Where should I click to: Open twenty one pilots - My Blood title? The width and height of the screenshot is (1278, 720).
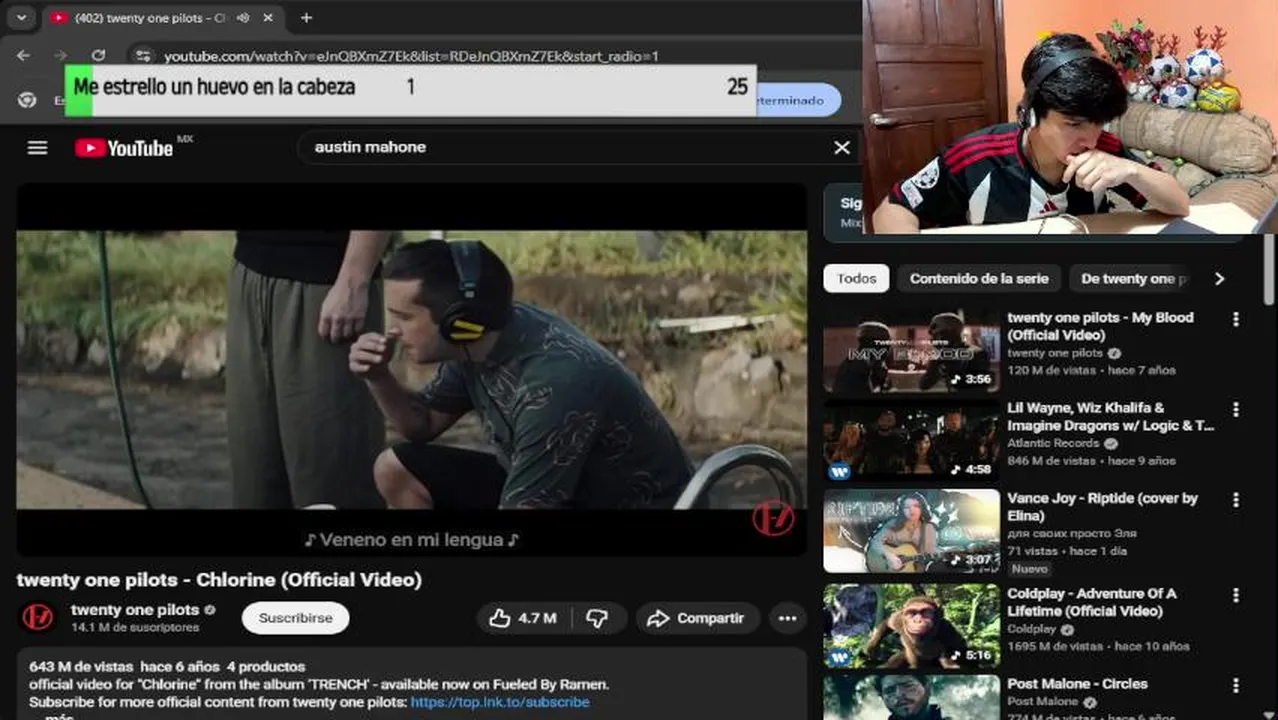[x=1100, y=326]
